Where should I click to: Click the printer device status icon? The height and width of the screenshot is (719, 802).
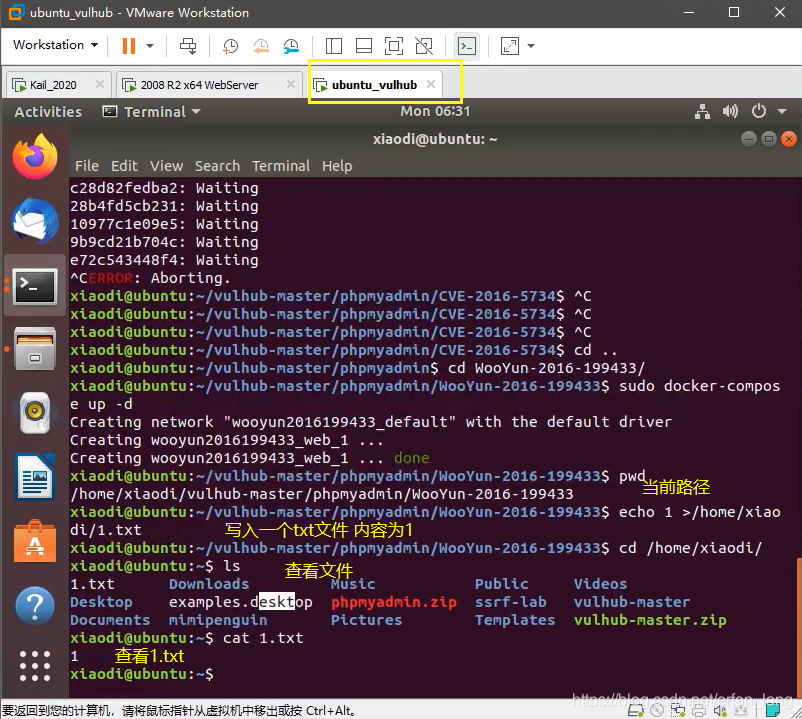699,710
